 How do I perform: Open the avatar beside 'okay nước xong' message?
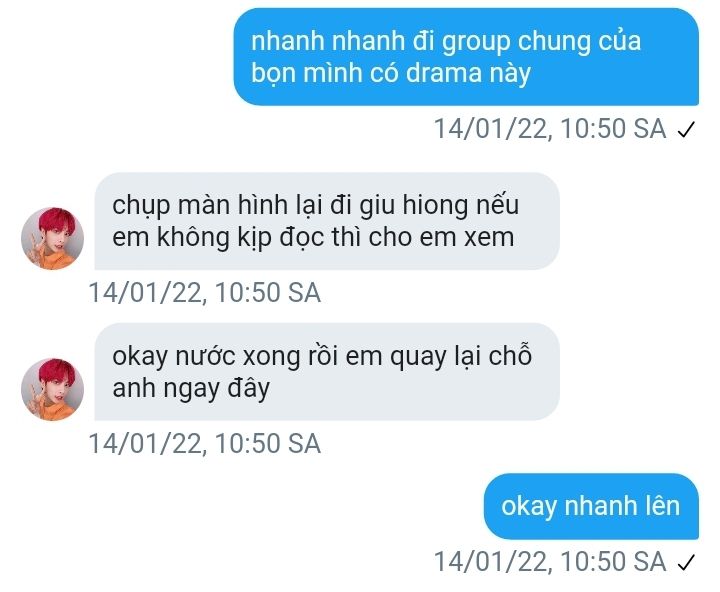click(52, 389)
